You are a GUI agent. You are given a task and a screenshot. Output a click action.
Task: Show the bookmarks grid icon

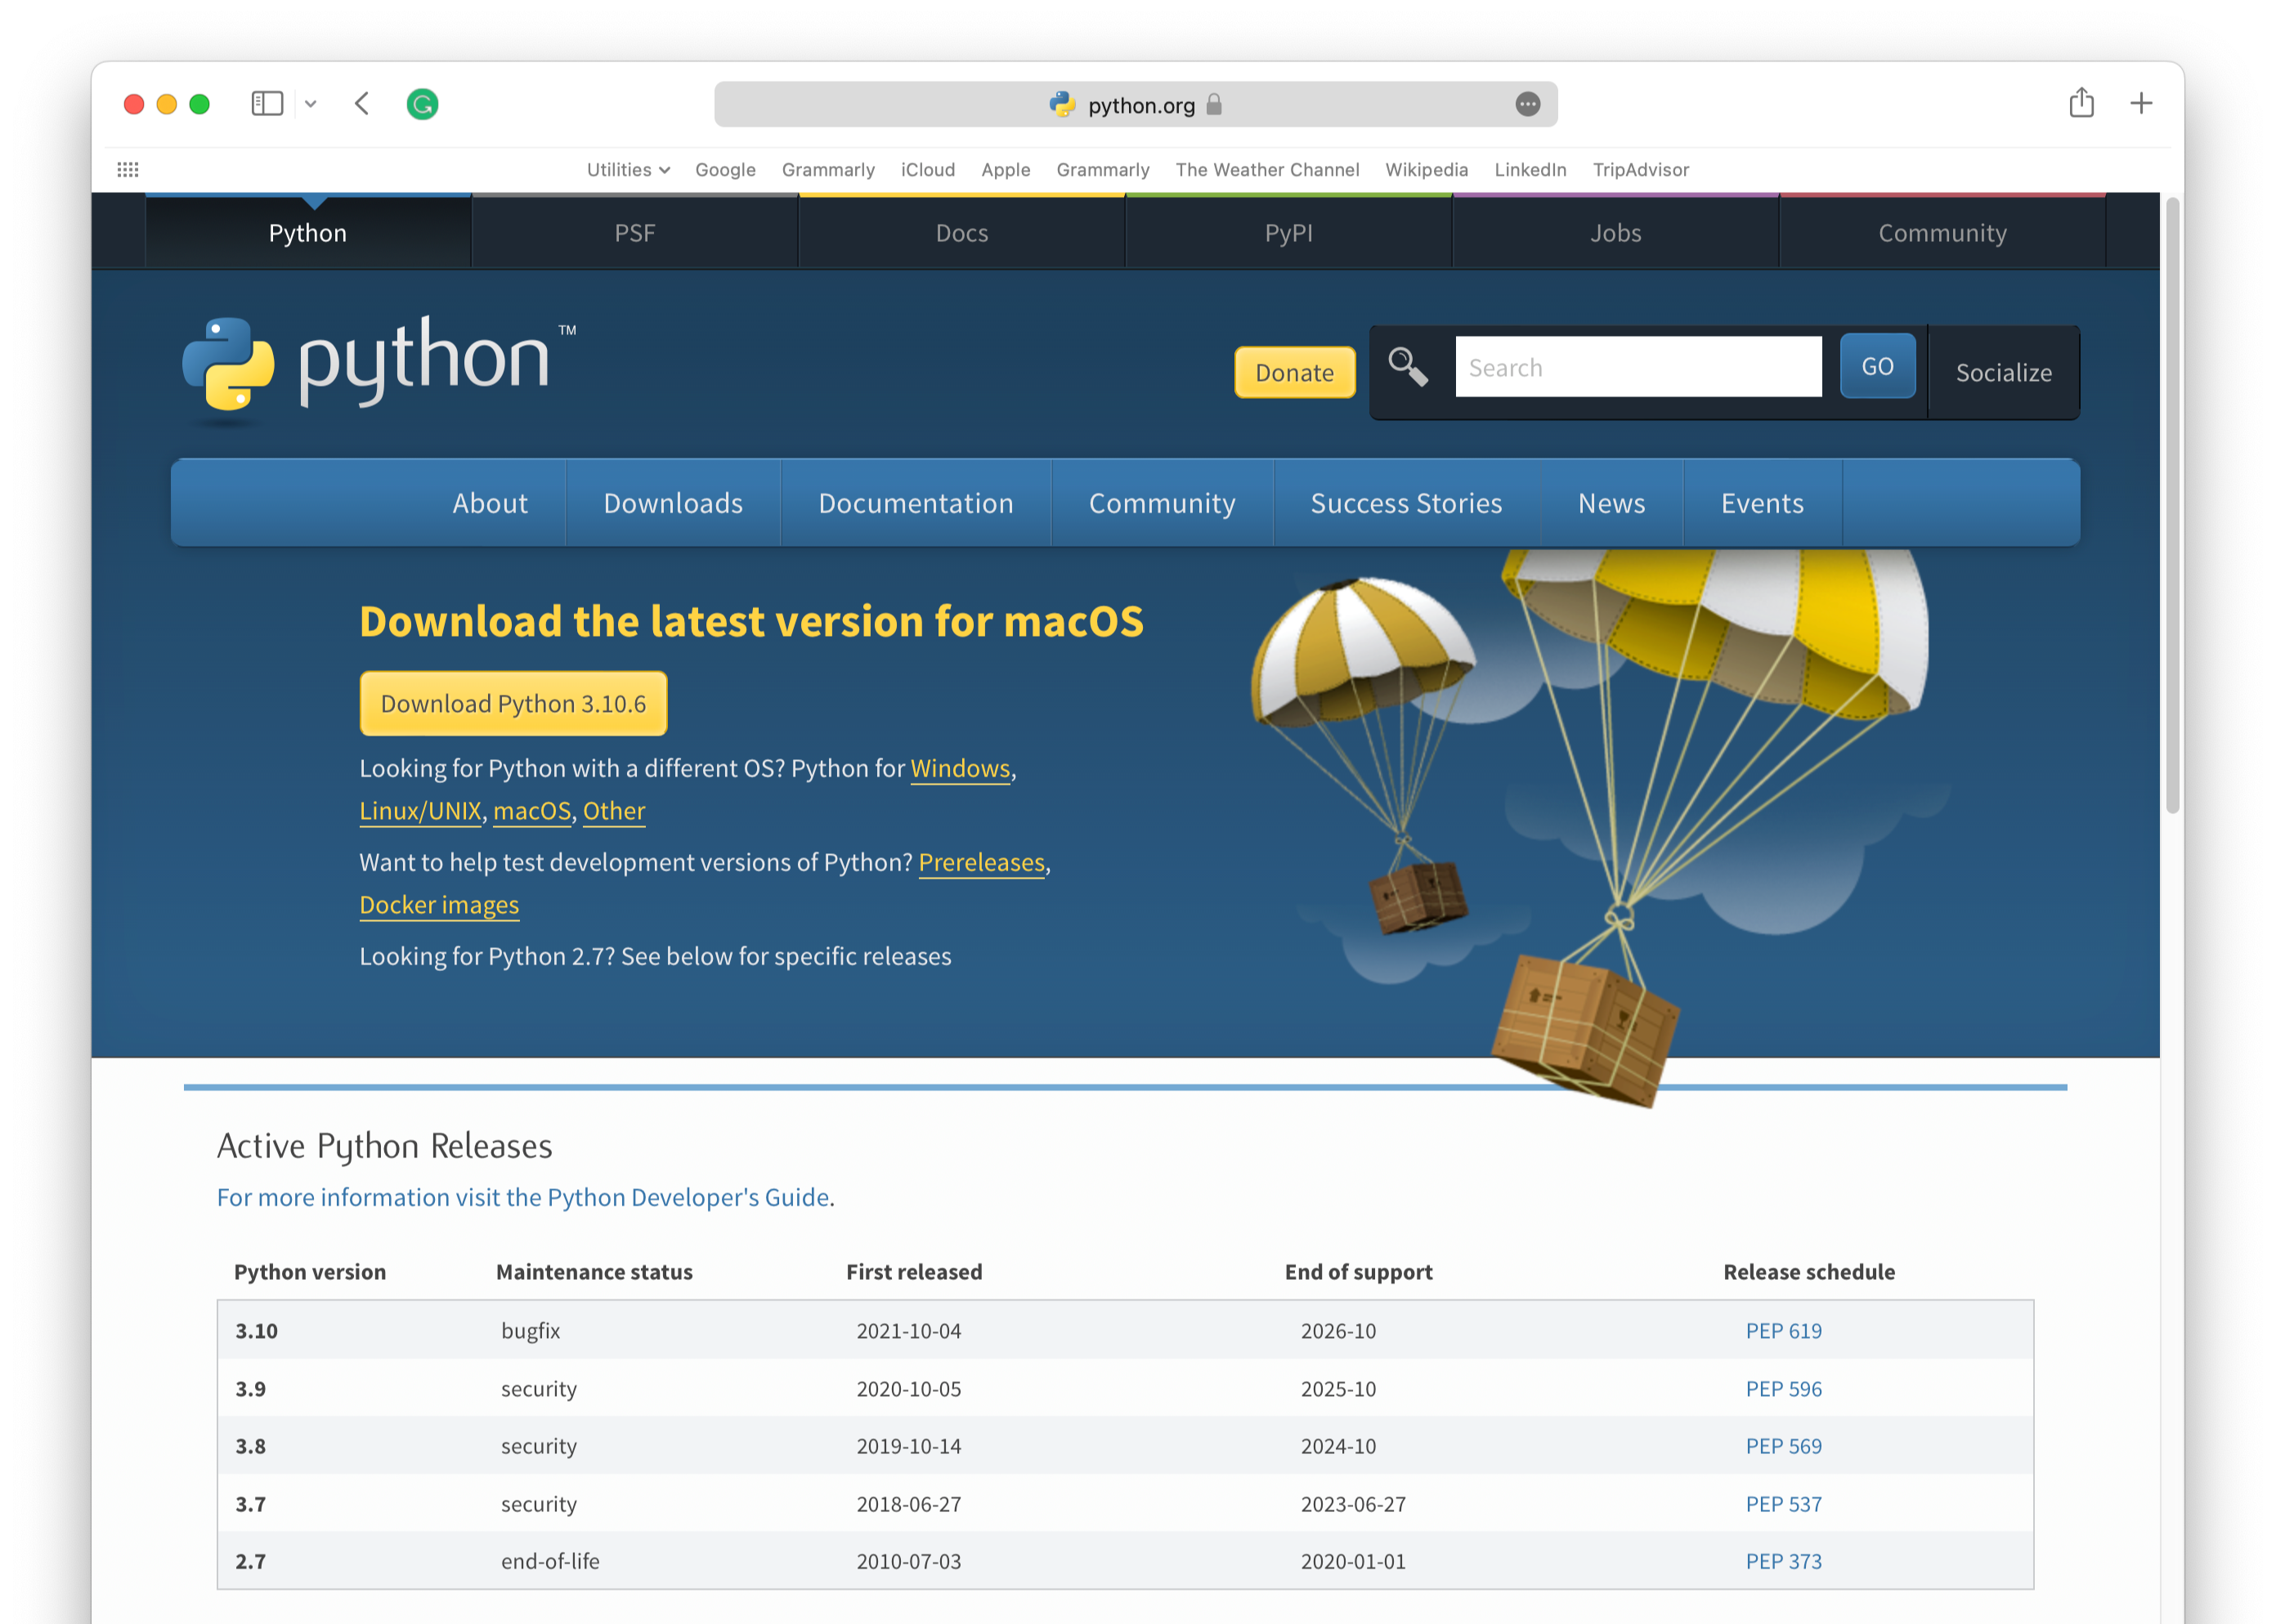[128, 170]
